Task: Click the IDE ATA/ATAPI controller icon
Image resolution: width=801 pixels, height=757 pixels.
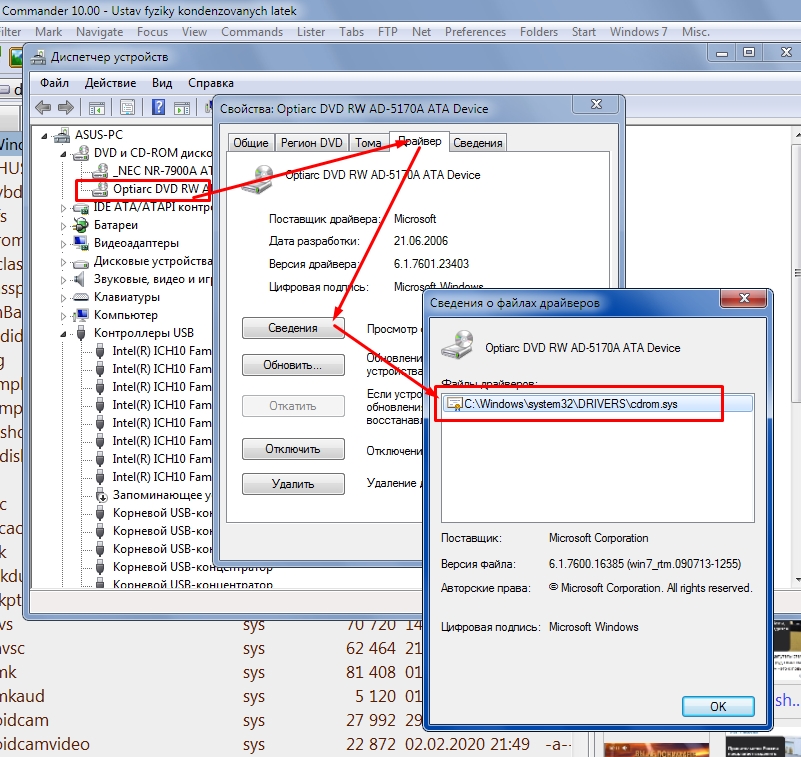Action: tap(80, 207)
